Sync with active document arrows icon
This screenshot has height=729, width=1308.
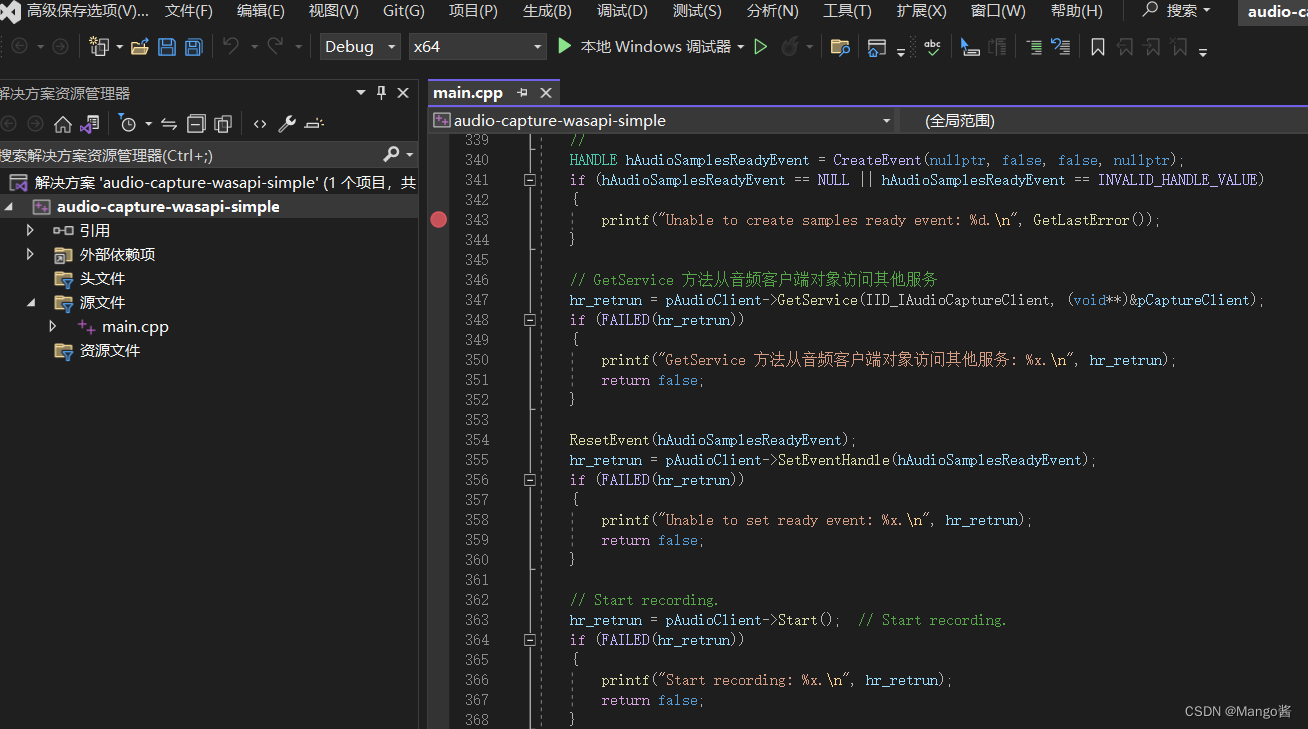[x=169, y=124]
